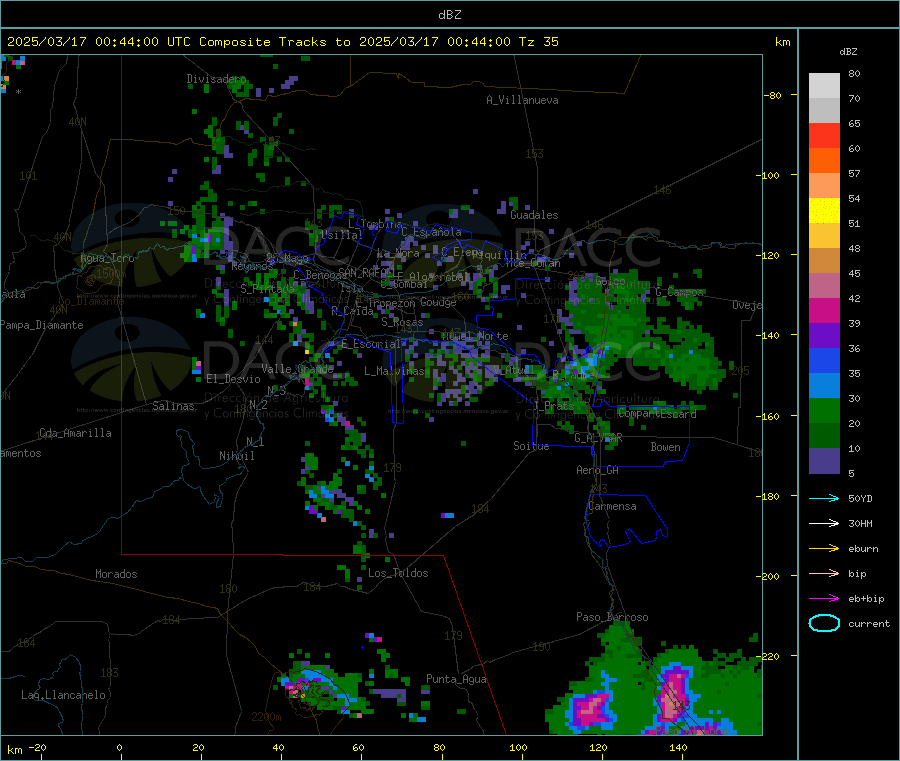Select the bright yellow 51-54 dBZ swatch
The height and width of the screenshot is (761, 900).
[824, 211]
